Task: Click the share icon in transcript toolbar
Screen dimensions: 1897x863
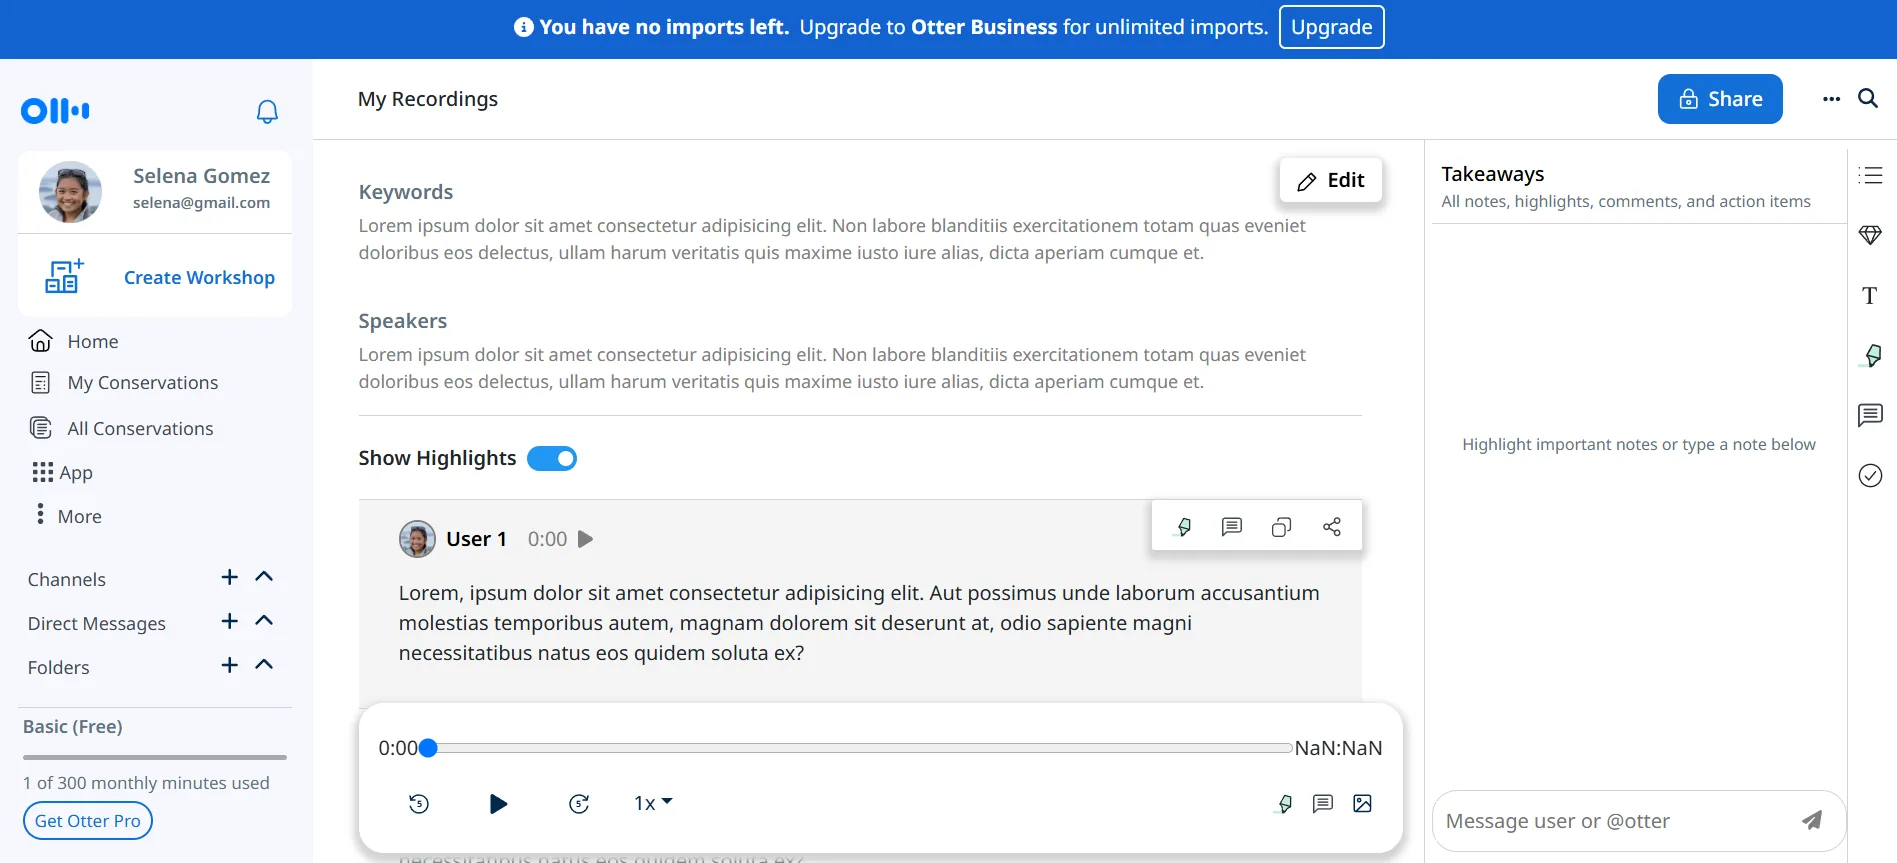Action: click(1331, 527)
